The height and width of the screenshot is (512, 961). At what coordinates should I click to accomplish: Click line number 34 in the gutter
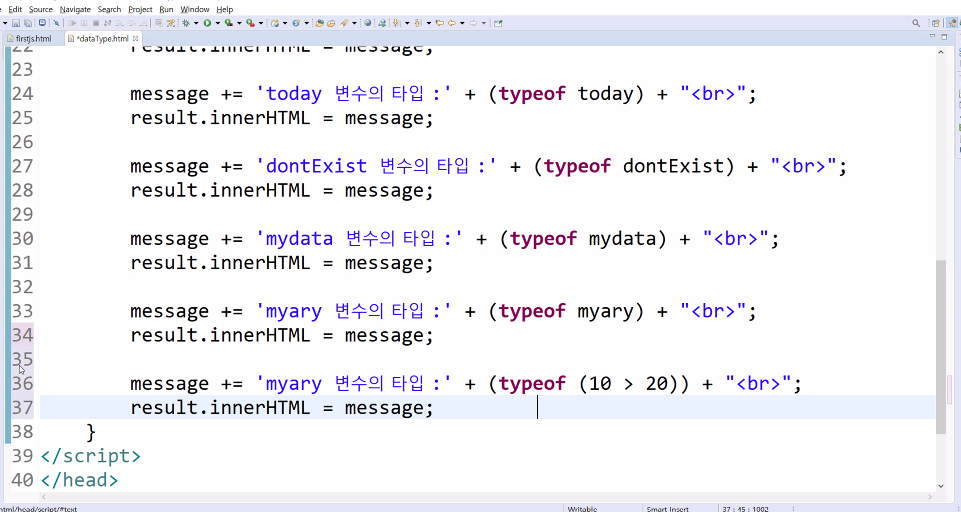[x=23, y=335]
